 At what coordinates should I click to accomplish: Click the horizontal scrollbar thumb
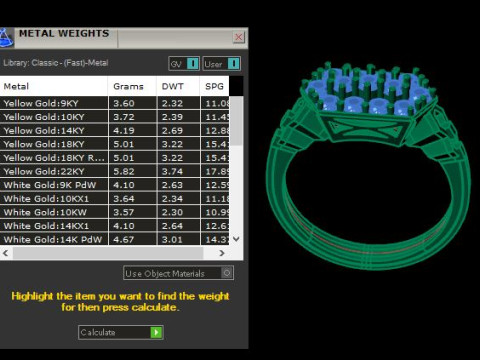(x=108, y=253)
